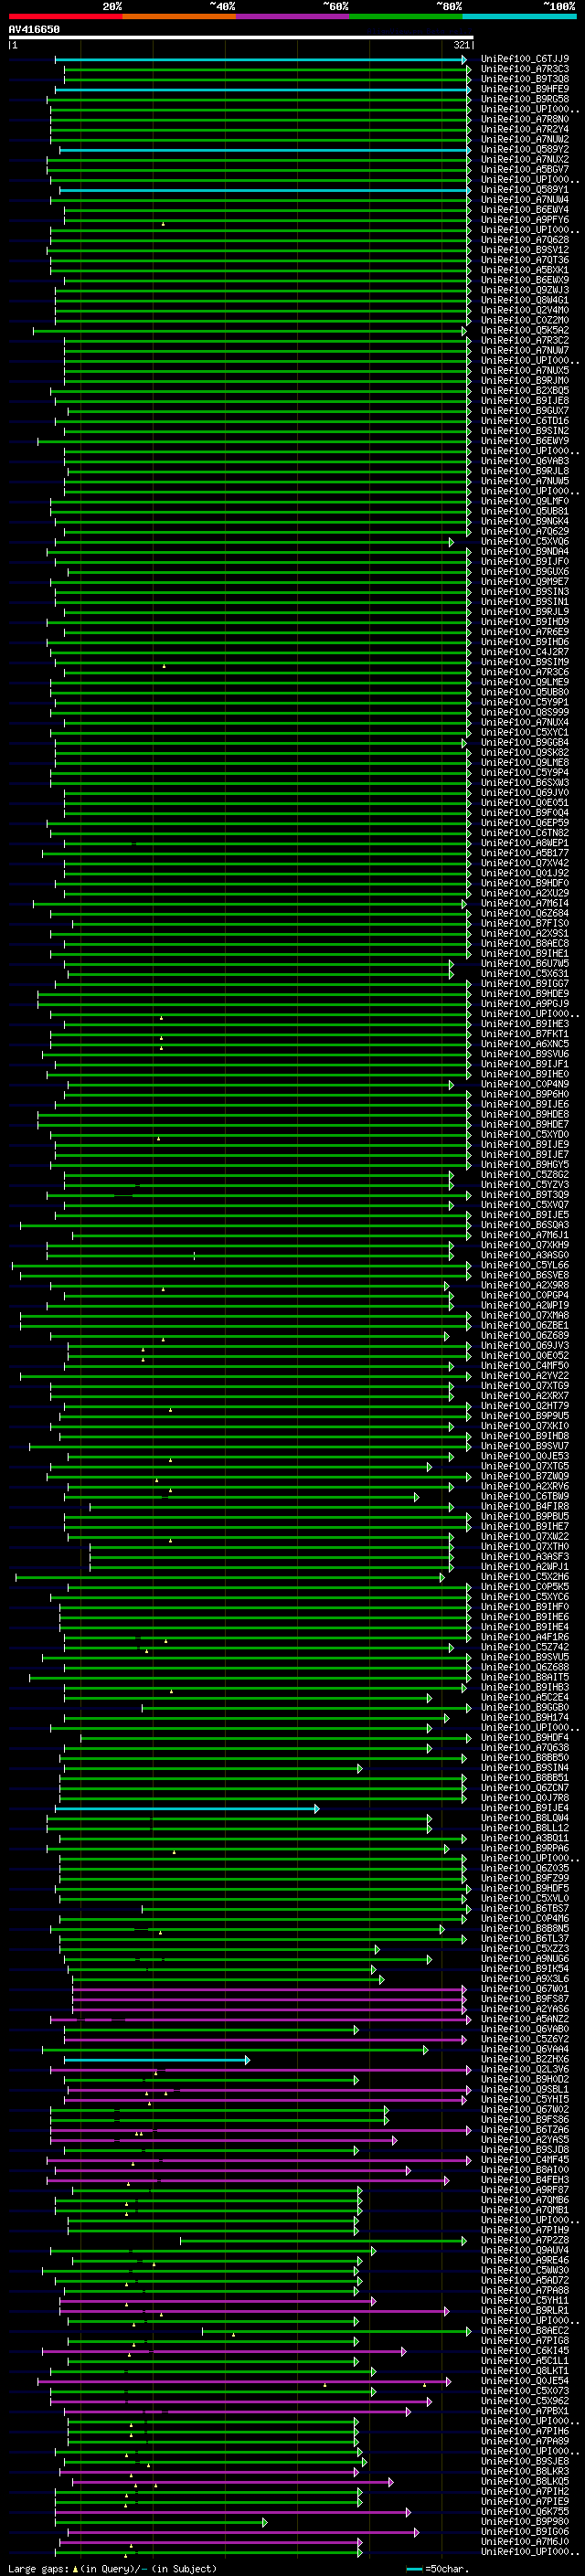Screen dimensions: 585x2576
Task: Click the UniRef100_A3ASG0 label
Action: 525,1255
